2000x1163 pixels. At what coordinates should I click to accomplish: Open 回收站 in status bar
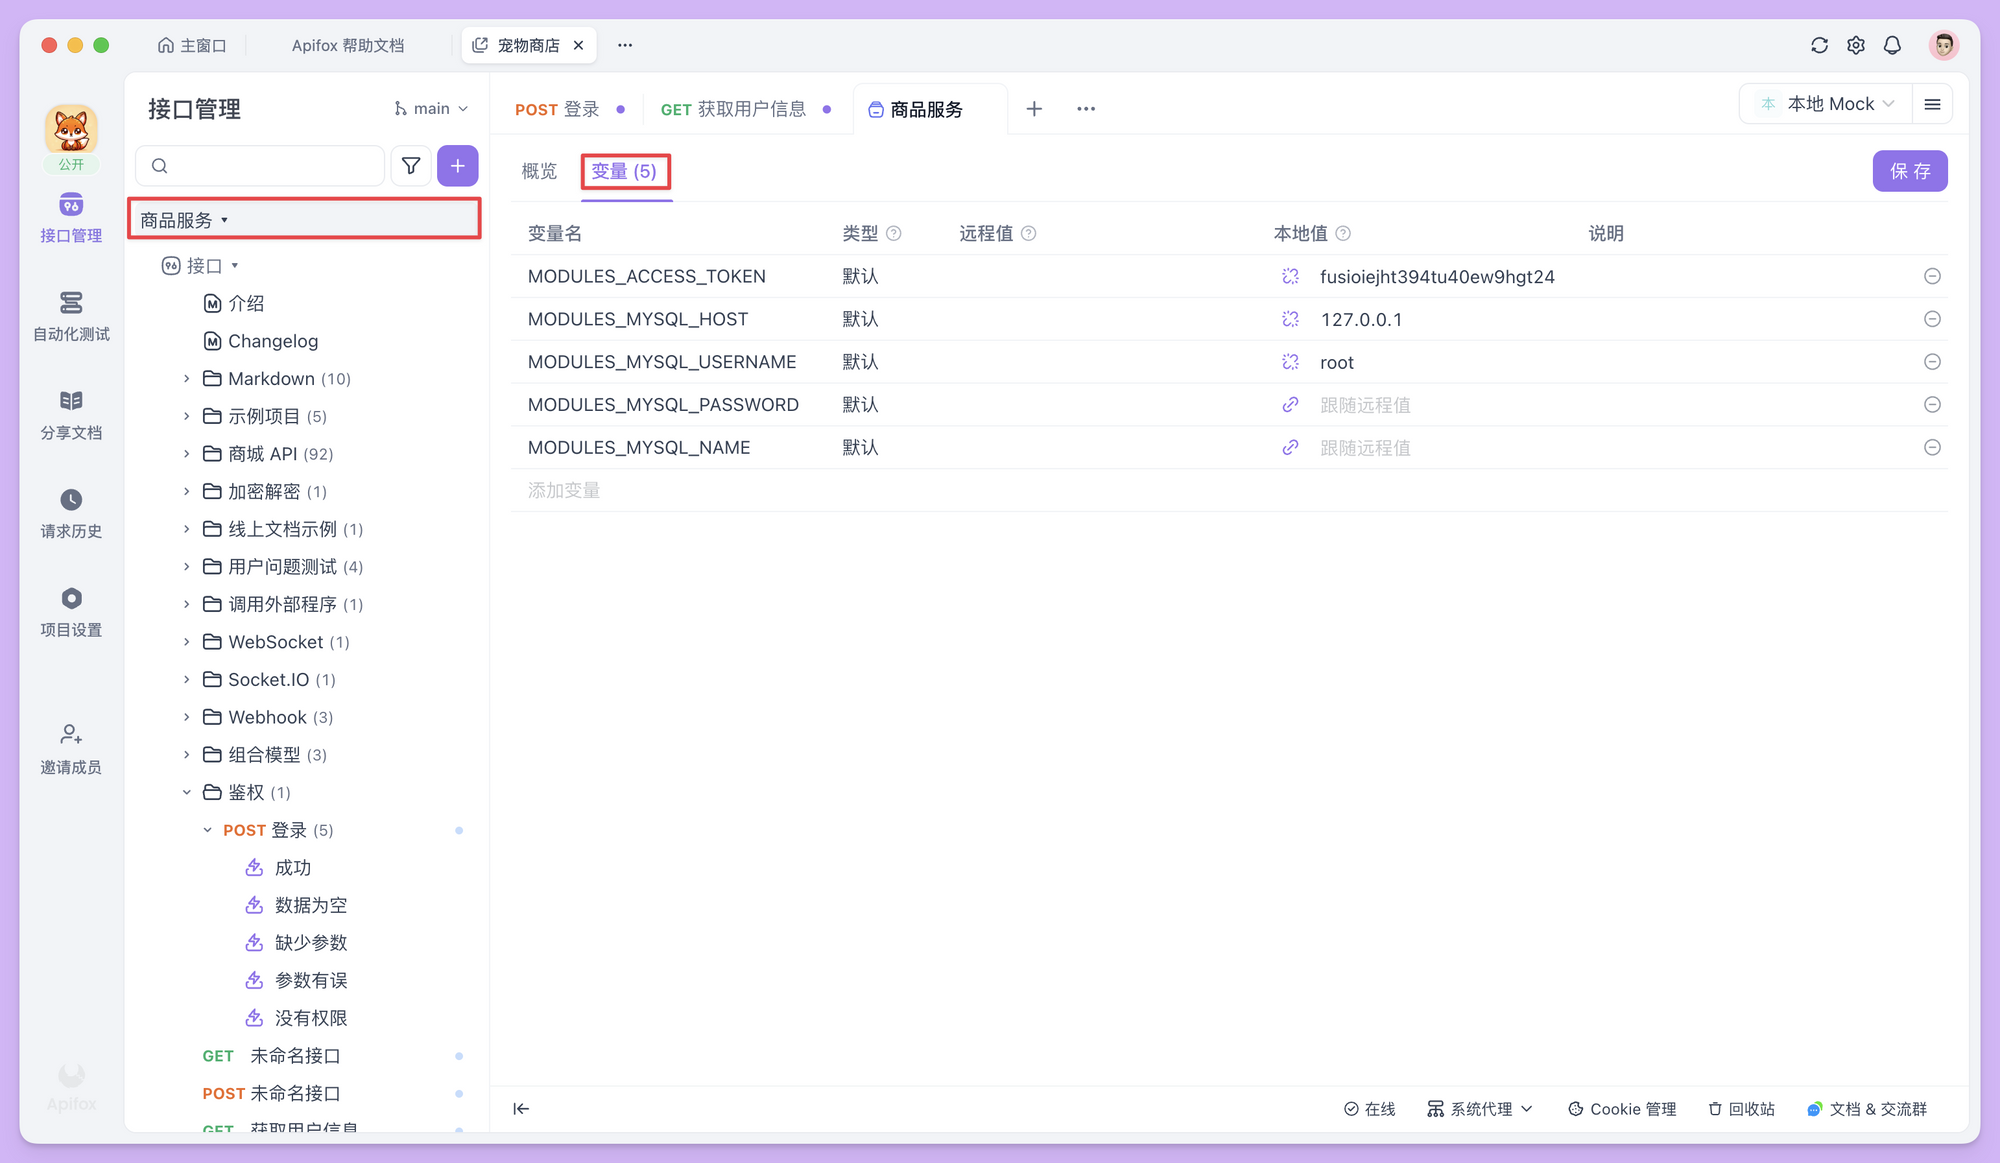(x=1741, y=1108)
